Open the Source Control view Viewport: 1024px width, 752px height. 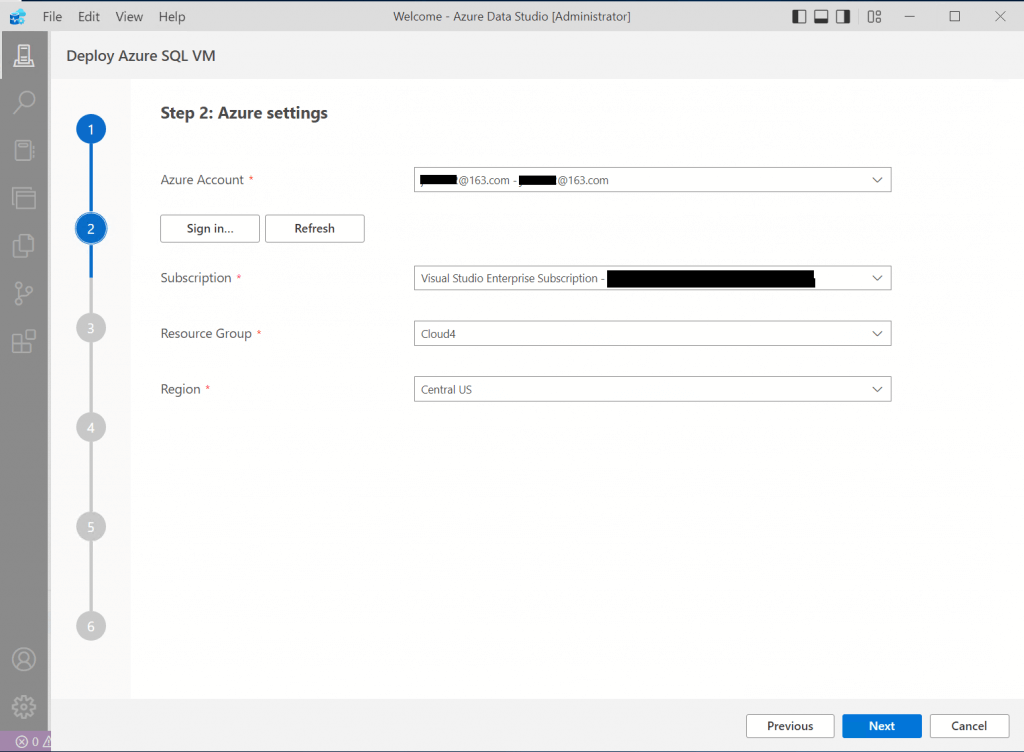point(24,293)
